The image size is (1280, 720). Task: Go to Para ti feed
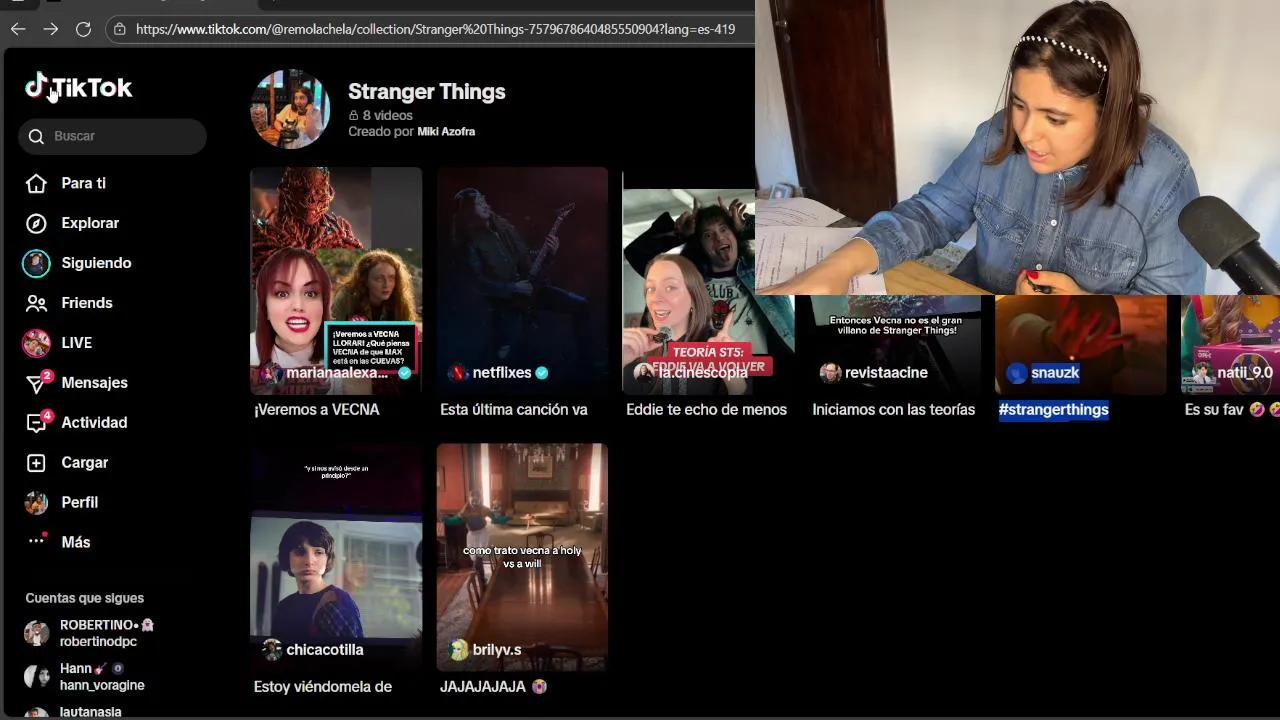(x=83, y=183)
